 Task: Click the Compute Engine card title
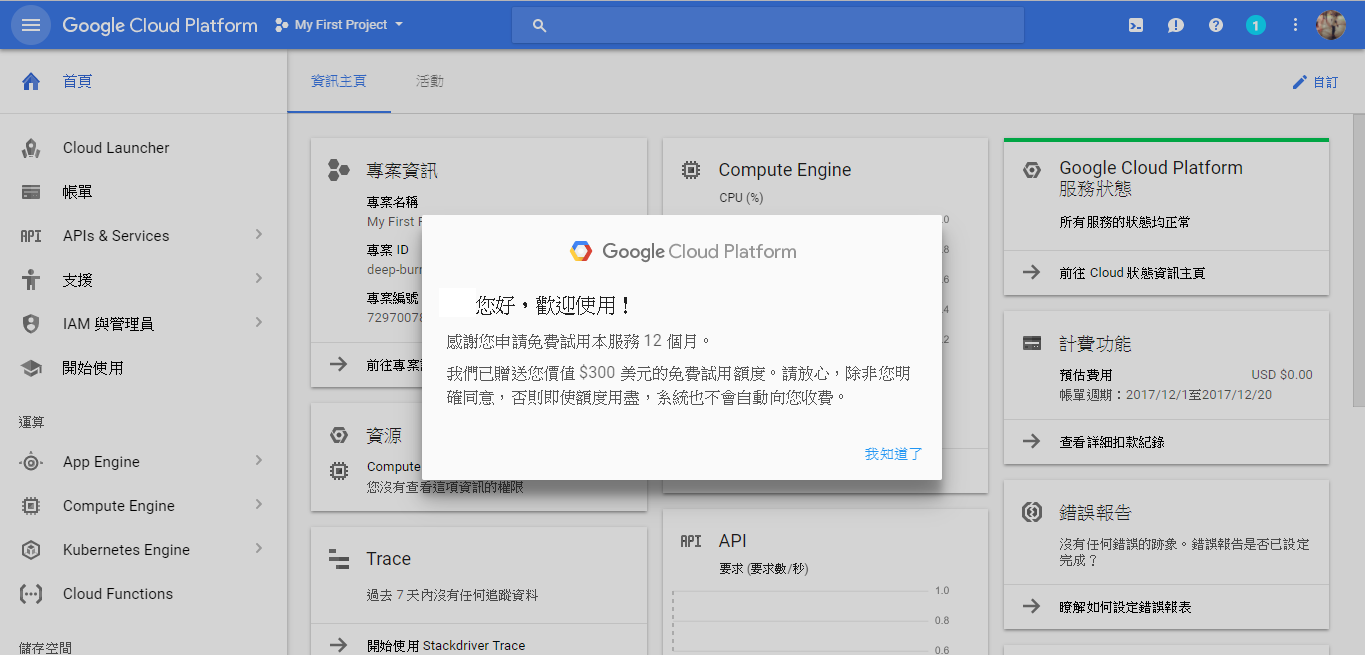785,170
